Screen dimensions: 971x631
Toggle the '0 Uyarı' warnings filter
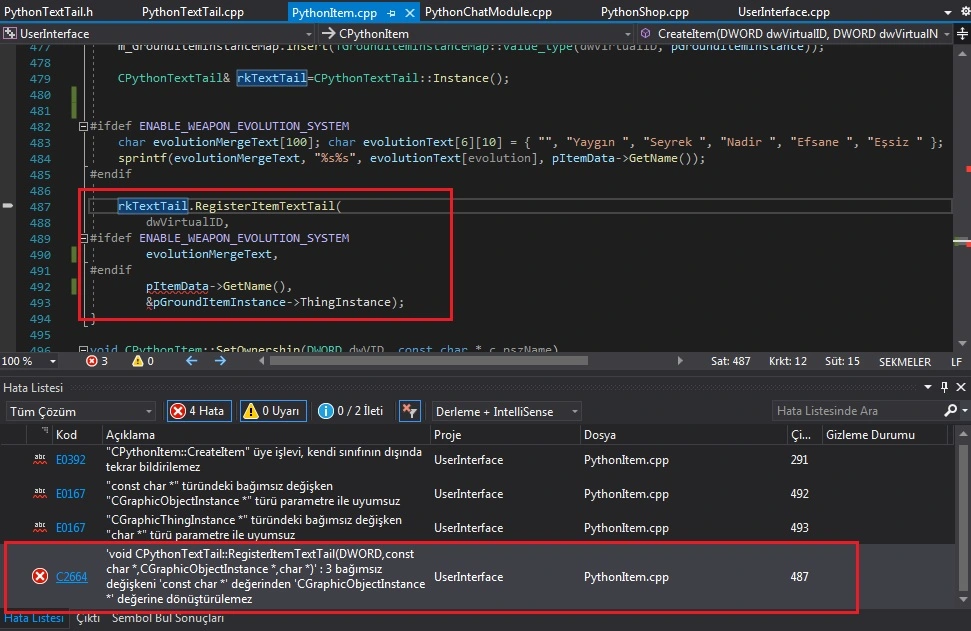pos(272,411)
